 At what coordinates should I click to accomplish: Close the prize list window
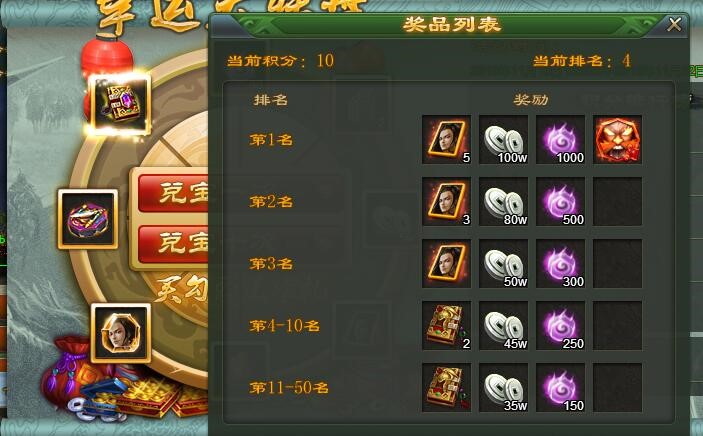[x=674, y=24]
